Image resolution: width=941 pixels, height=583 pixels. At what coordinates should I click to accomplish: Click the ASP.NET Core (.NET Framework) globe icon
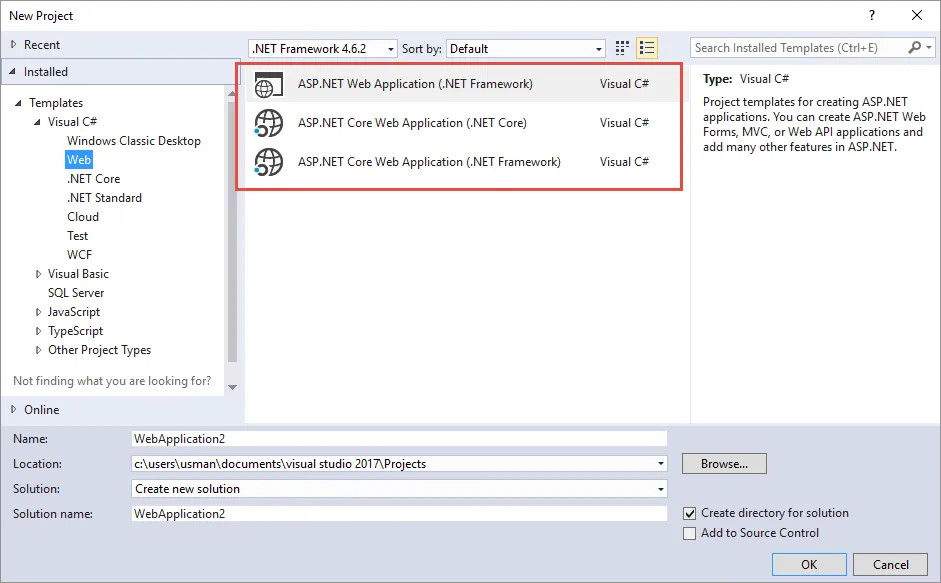click(268, 162)
